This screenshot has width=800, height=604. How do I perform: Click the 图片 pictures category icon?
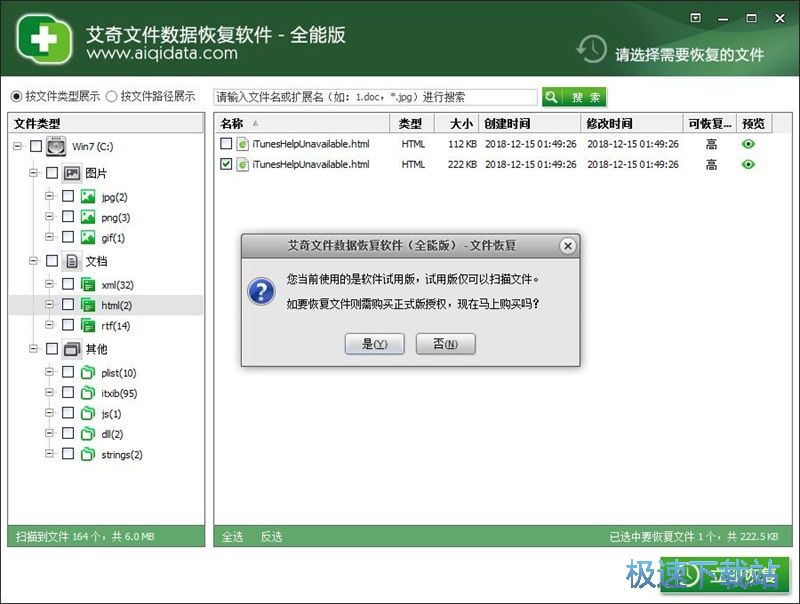[x=72, y=173]
